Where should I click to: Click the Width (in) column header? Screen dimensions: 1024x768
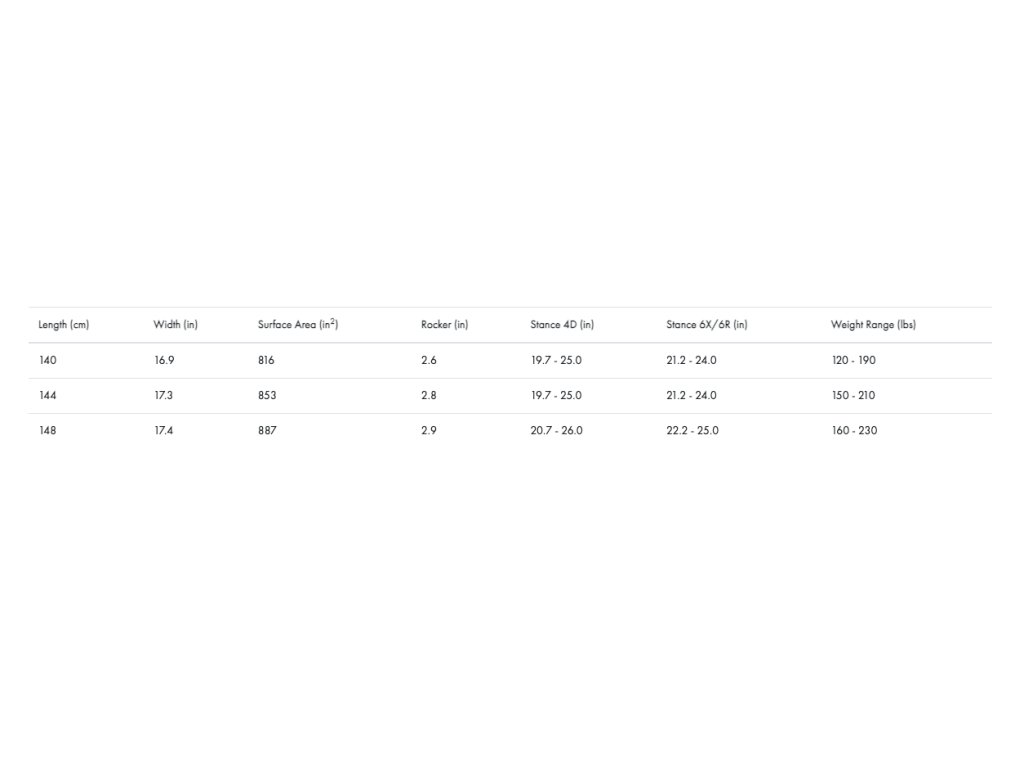click(x=175, y=325)
